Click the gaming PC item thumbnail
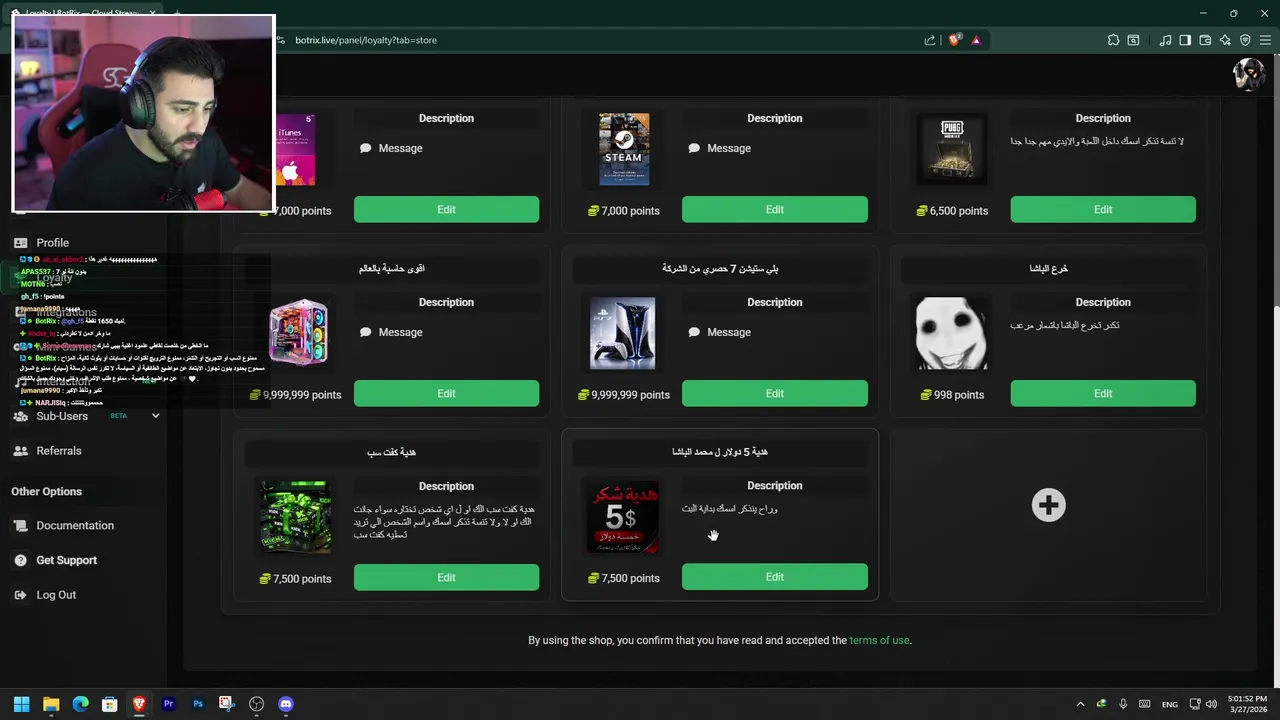1280x720 pixels. [298, 333]
